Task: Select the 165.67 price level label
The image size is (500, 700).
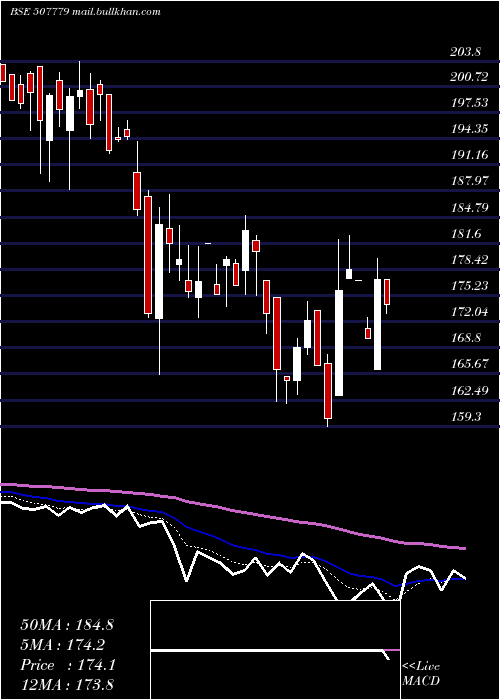Action: (469, 364)
